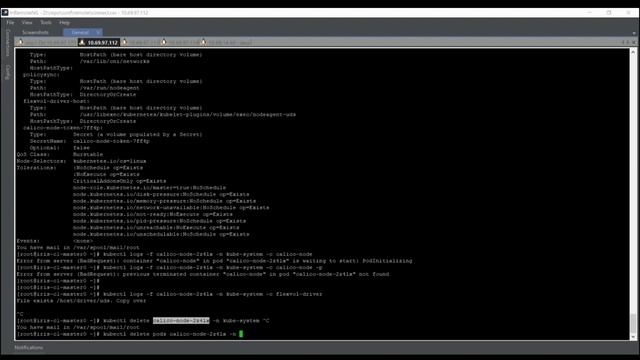Click the penguin icon on 10.69.97.112 tab
Image resolution: width=640 pixels, height=360 pixels.
(82, 42)
